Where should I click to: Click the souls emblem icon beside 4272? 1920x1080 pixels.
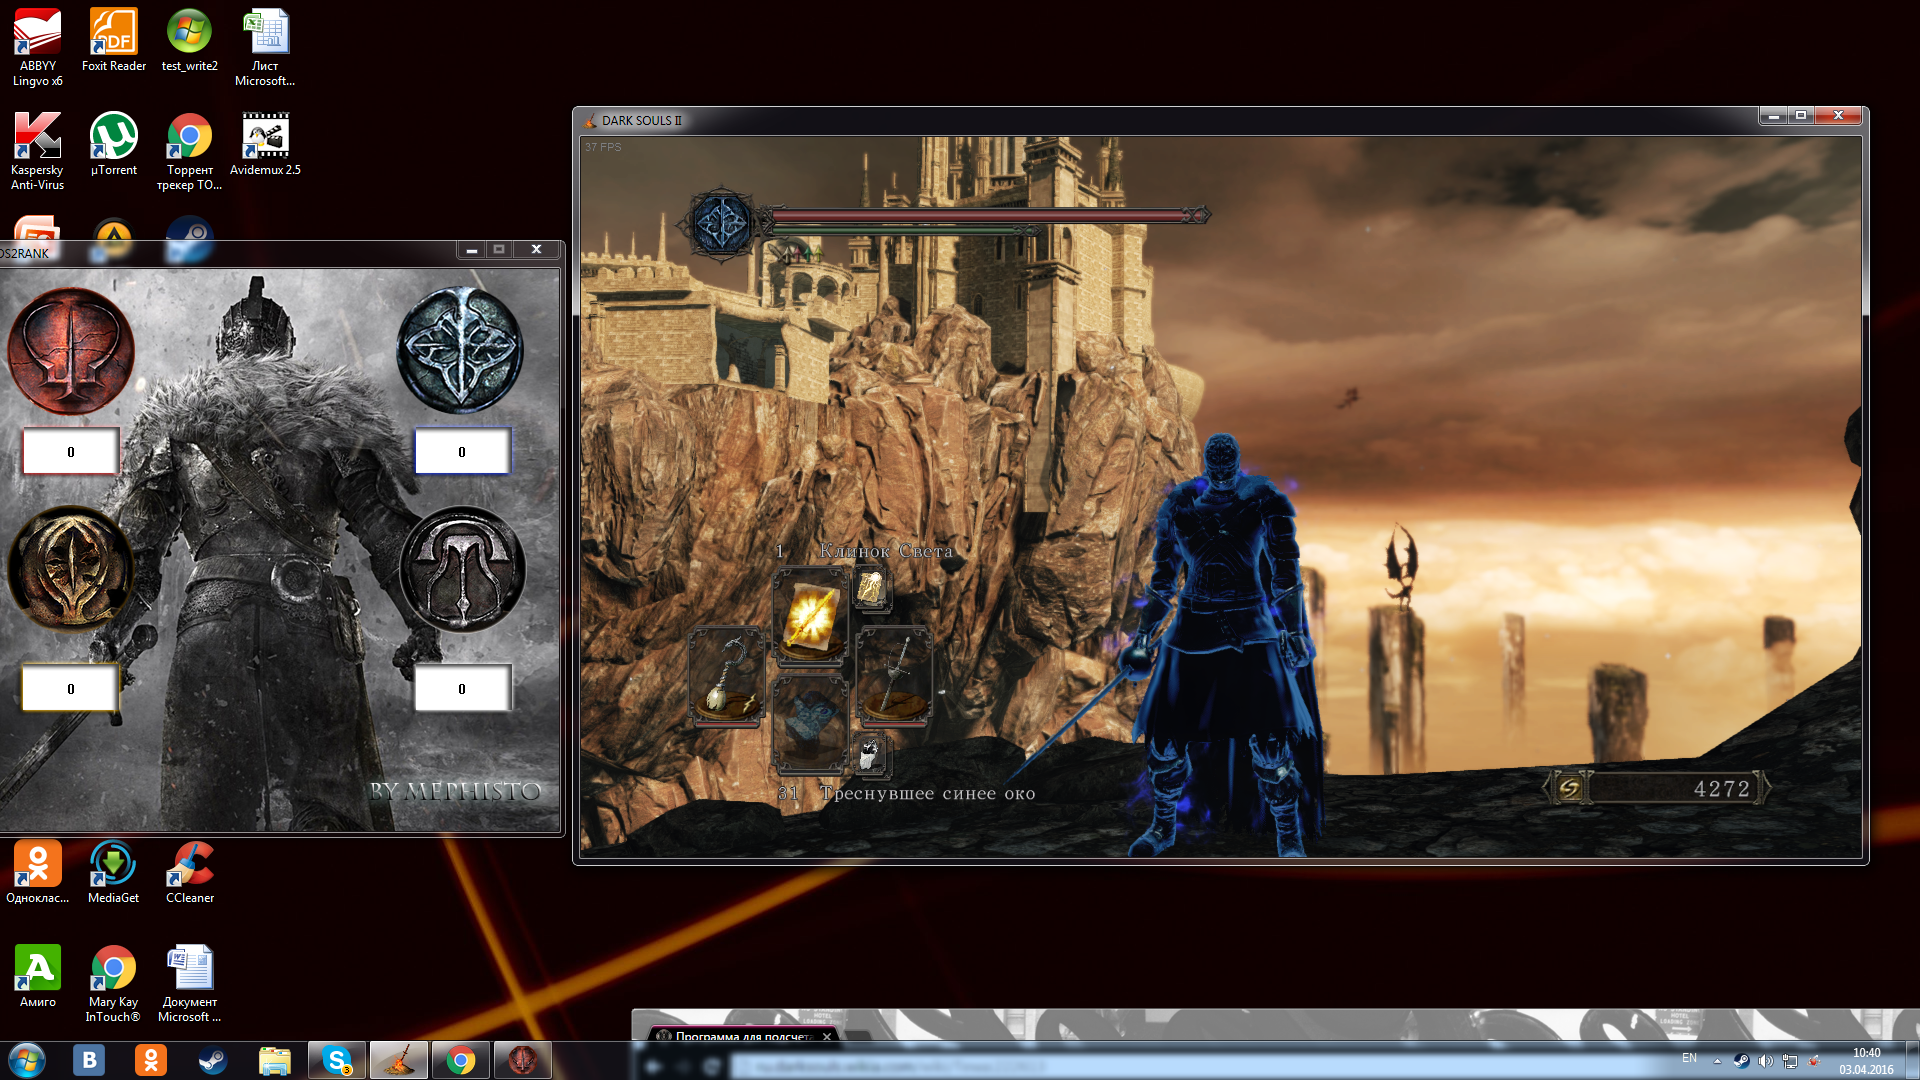pos(1569,789)
